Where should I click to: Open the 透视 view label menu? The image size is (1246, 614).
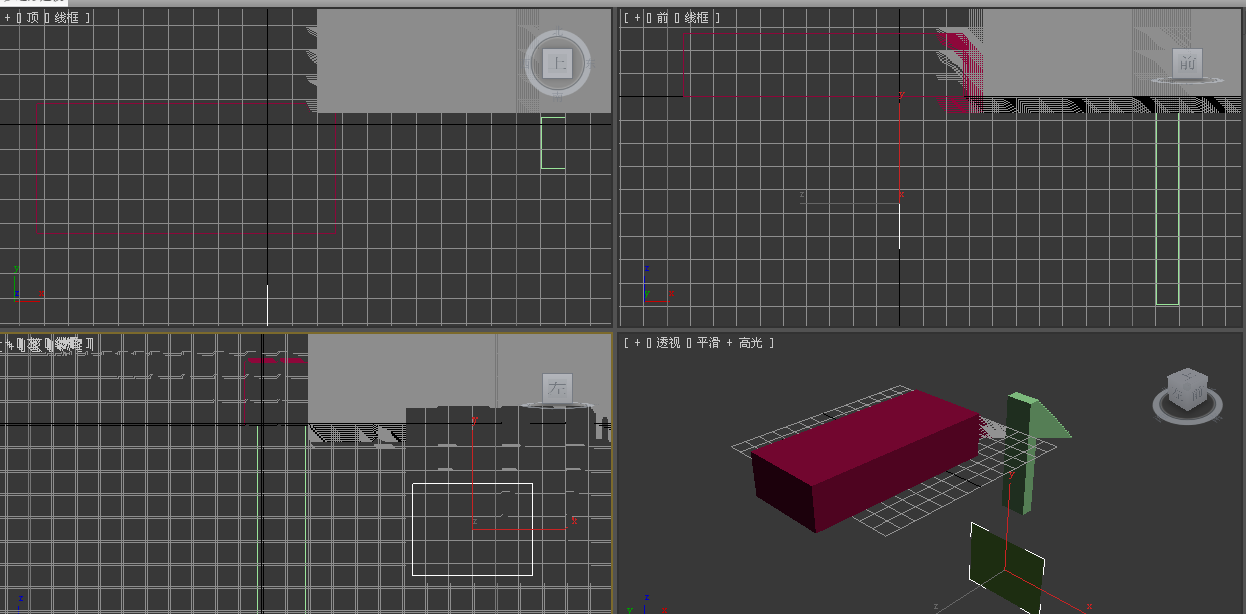pos(668,343)
